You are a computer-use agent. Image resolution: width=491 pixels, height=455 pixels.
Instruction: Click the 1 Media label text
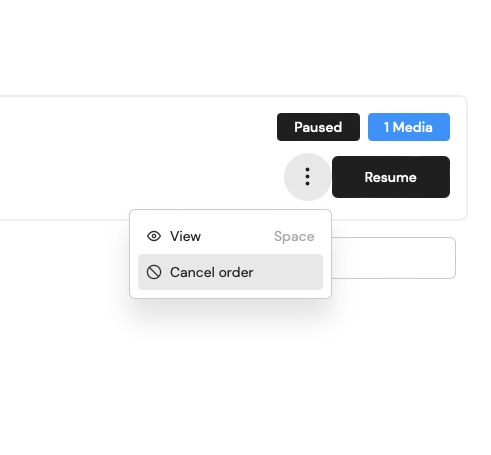(x=408, y=127)
